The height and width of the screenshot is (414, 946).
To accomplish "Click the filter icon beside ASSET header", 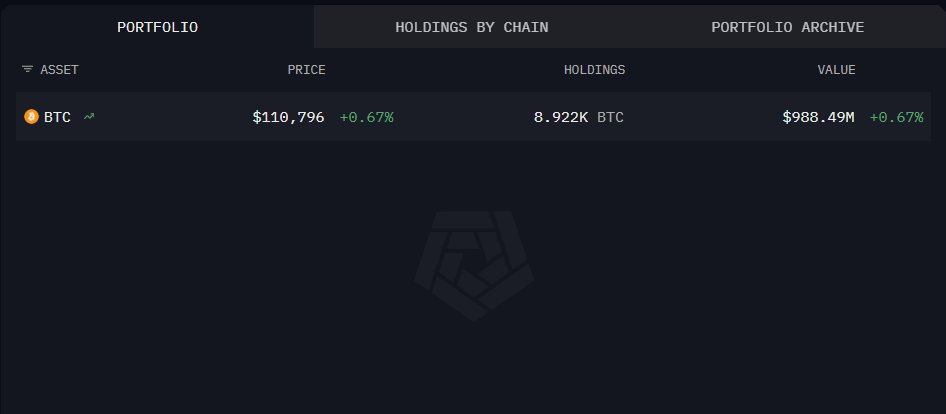I will coord(27,70).
